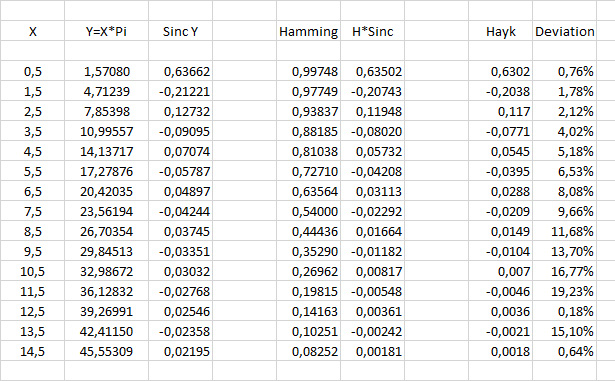Select Hamming value 0,08252
The width and height of the screenshot is (615, 381).
[x=308, y=351]
